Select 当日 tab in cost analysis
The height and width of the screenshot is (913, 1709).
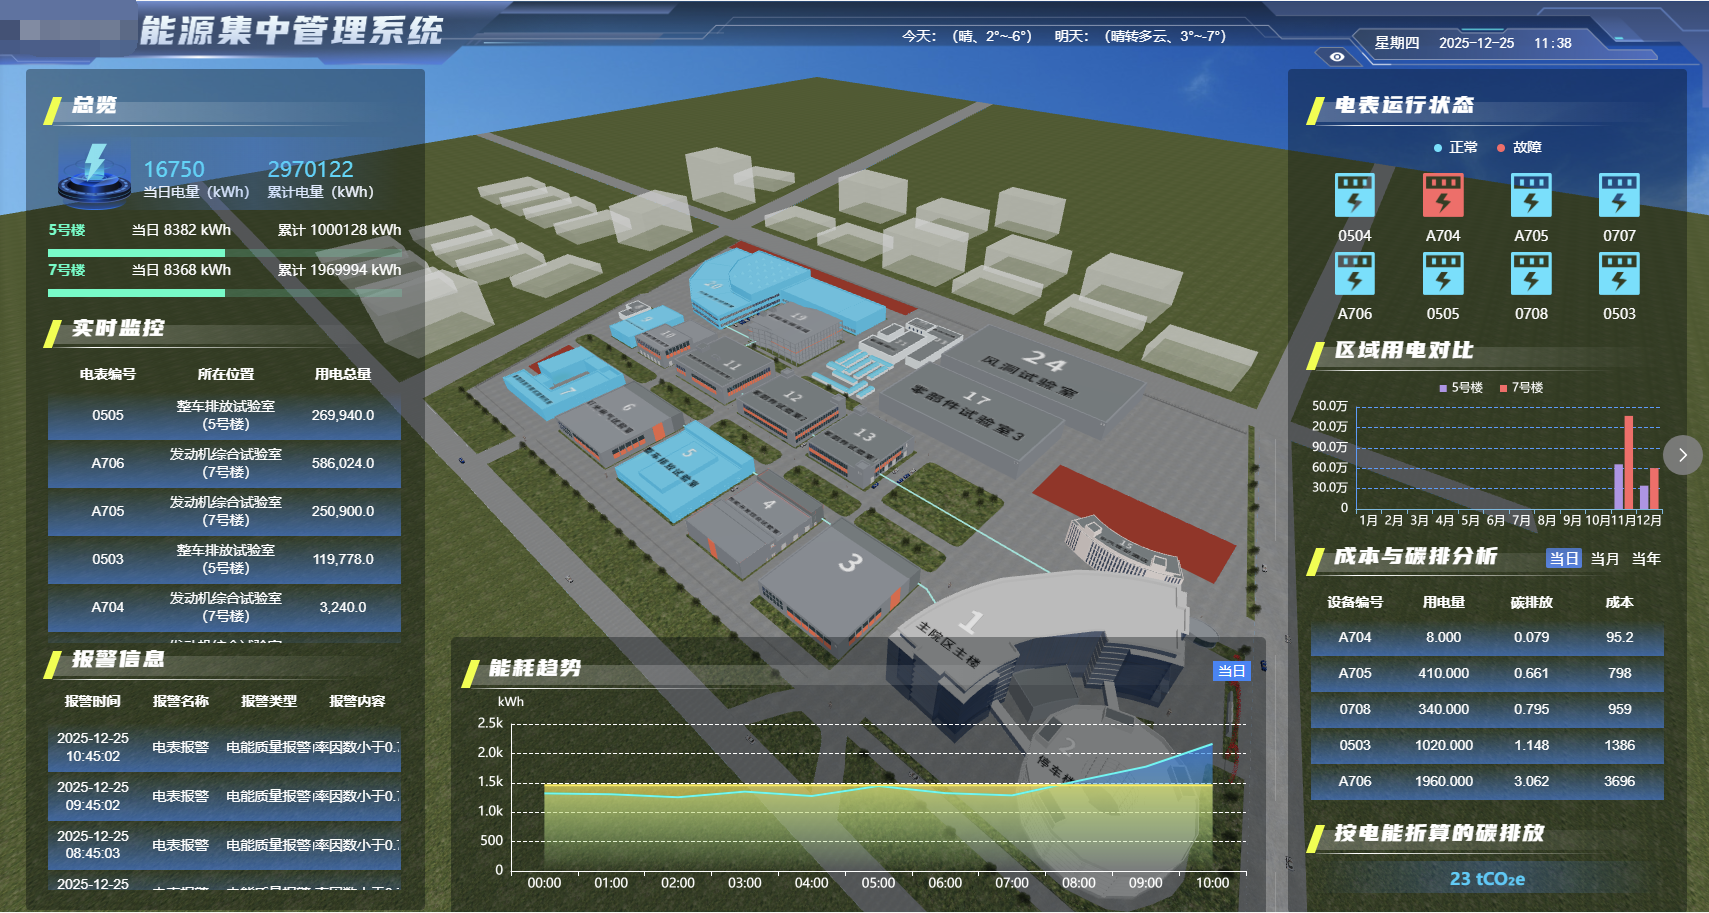point(1563,559)
